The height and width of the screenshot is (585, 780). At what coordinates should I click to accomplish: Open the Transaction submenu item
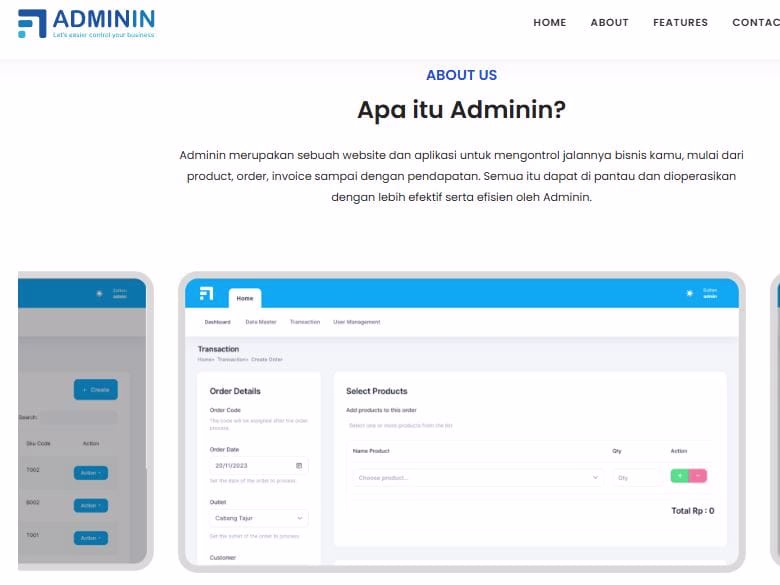point(305,322)
